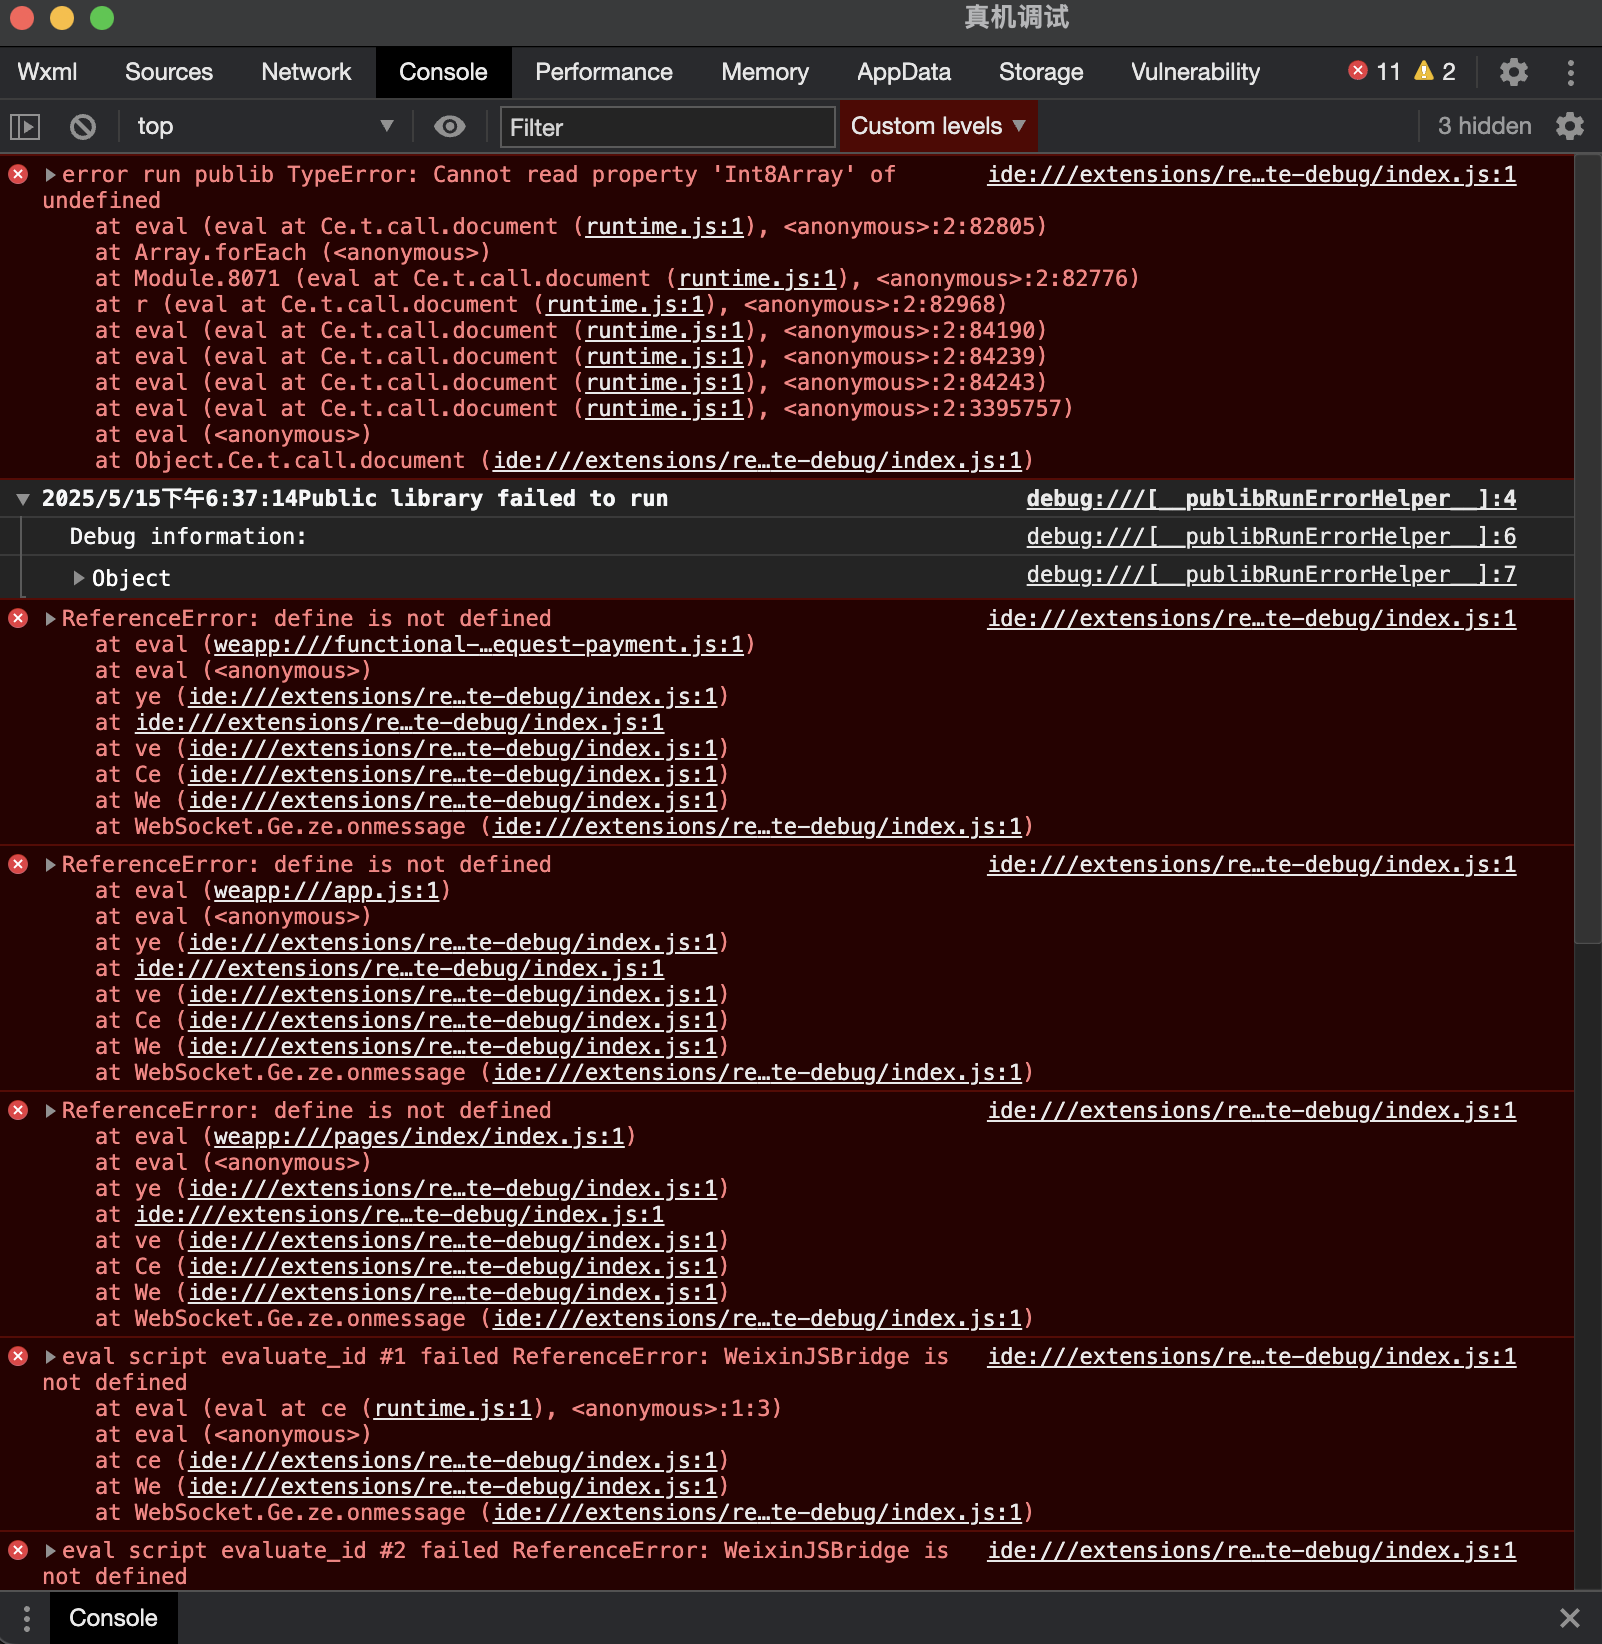The height and width of the screenshot is (1644, 1602).
Task: Click the error icon beside 'error run publib'
Action: (18, 174)
